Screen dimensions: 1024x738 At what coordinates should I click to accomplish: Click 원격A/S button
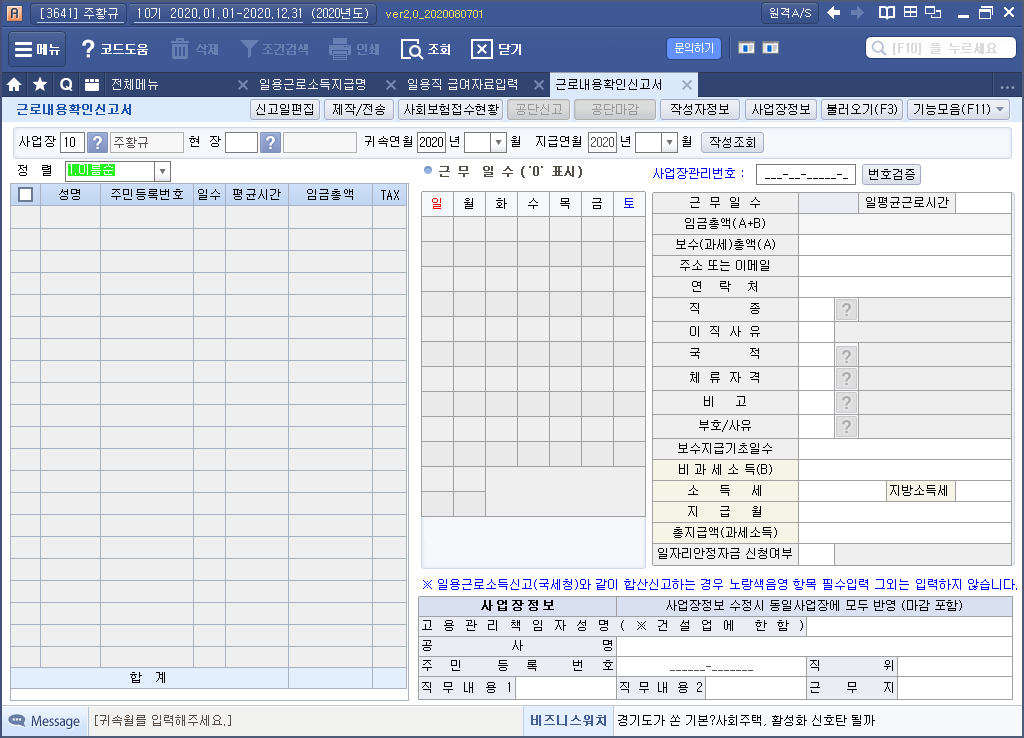[790, 12]
